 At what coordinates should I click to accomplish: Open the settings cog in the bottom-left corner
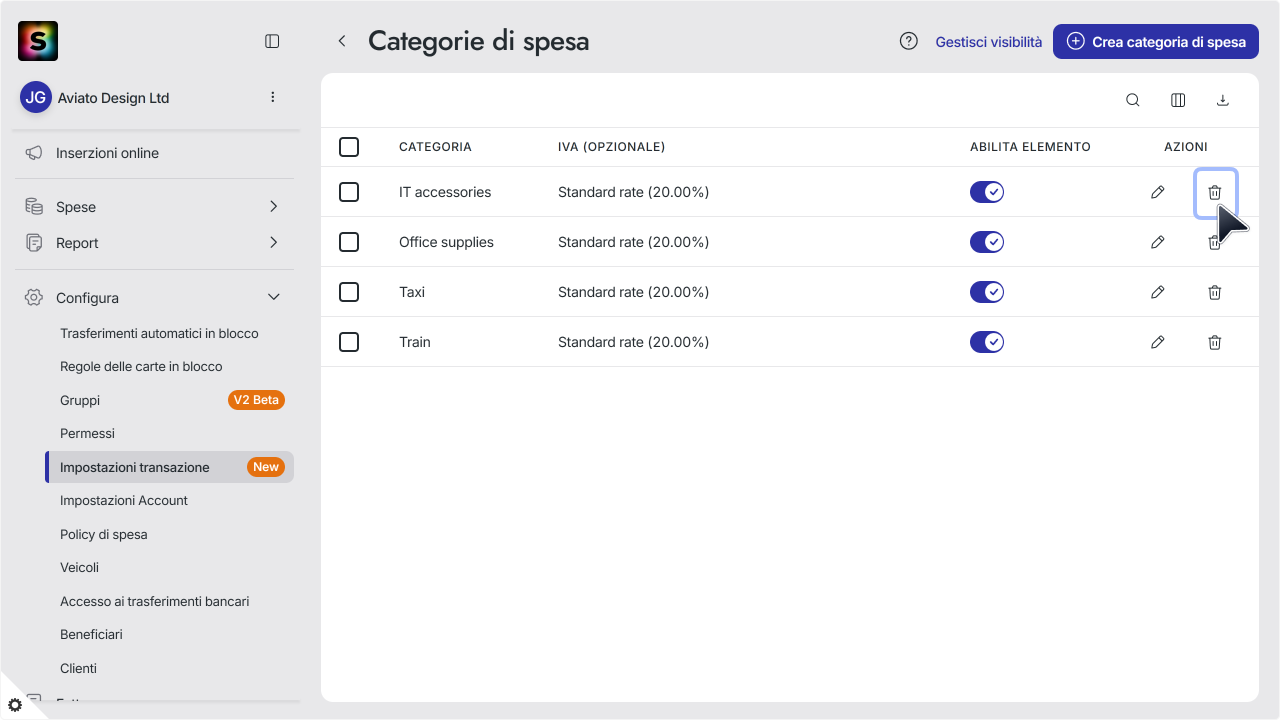15,705
